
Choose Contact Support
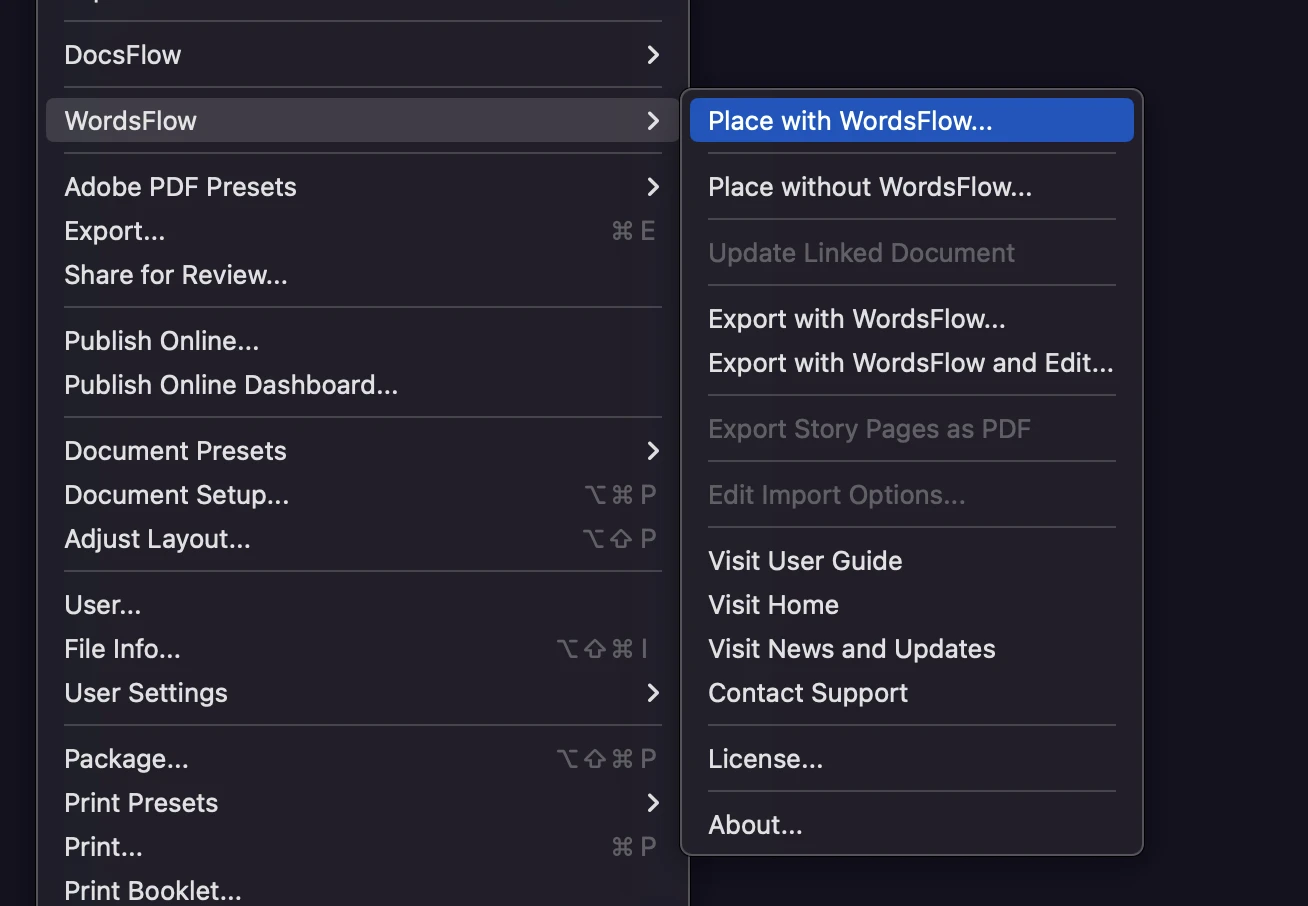pos(912,693)
